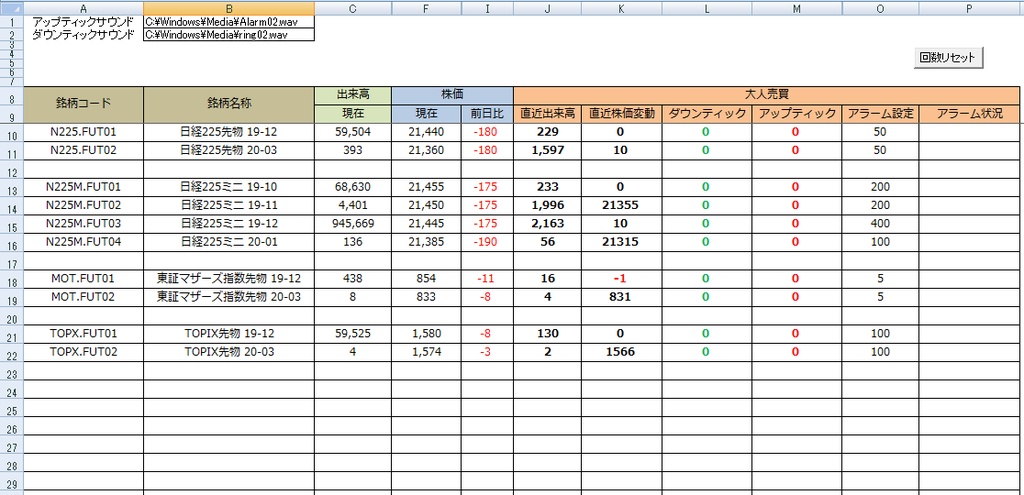The image size is (1024, 495).
Task: Select row 15 header
Action: 12,224
